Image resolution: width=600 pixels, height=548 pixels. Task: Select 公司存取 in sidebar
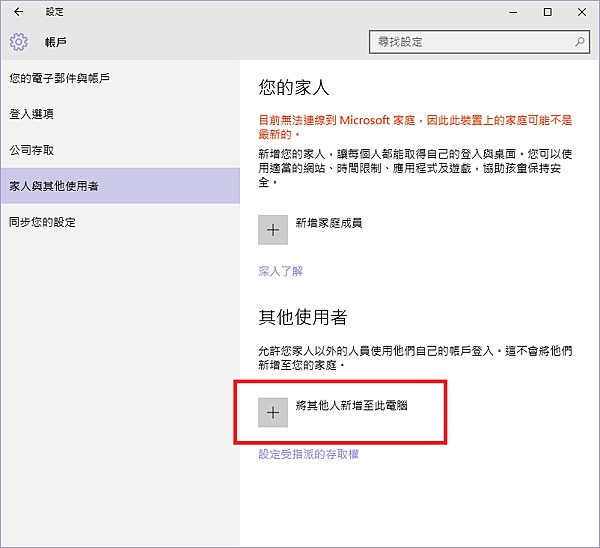120,150
